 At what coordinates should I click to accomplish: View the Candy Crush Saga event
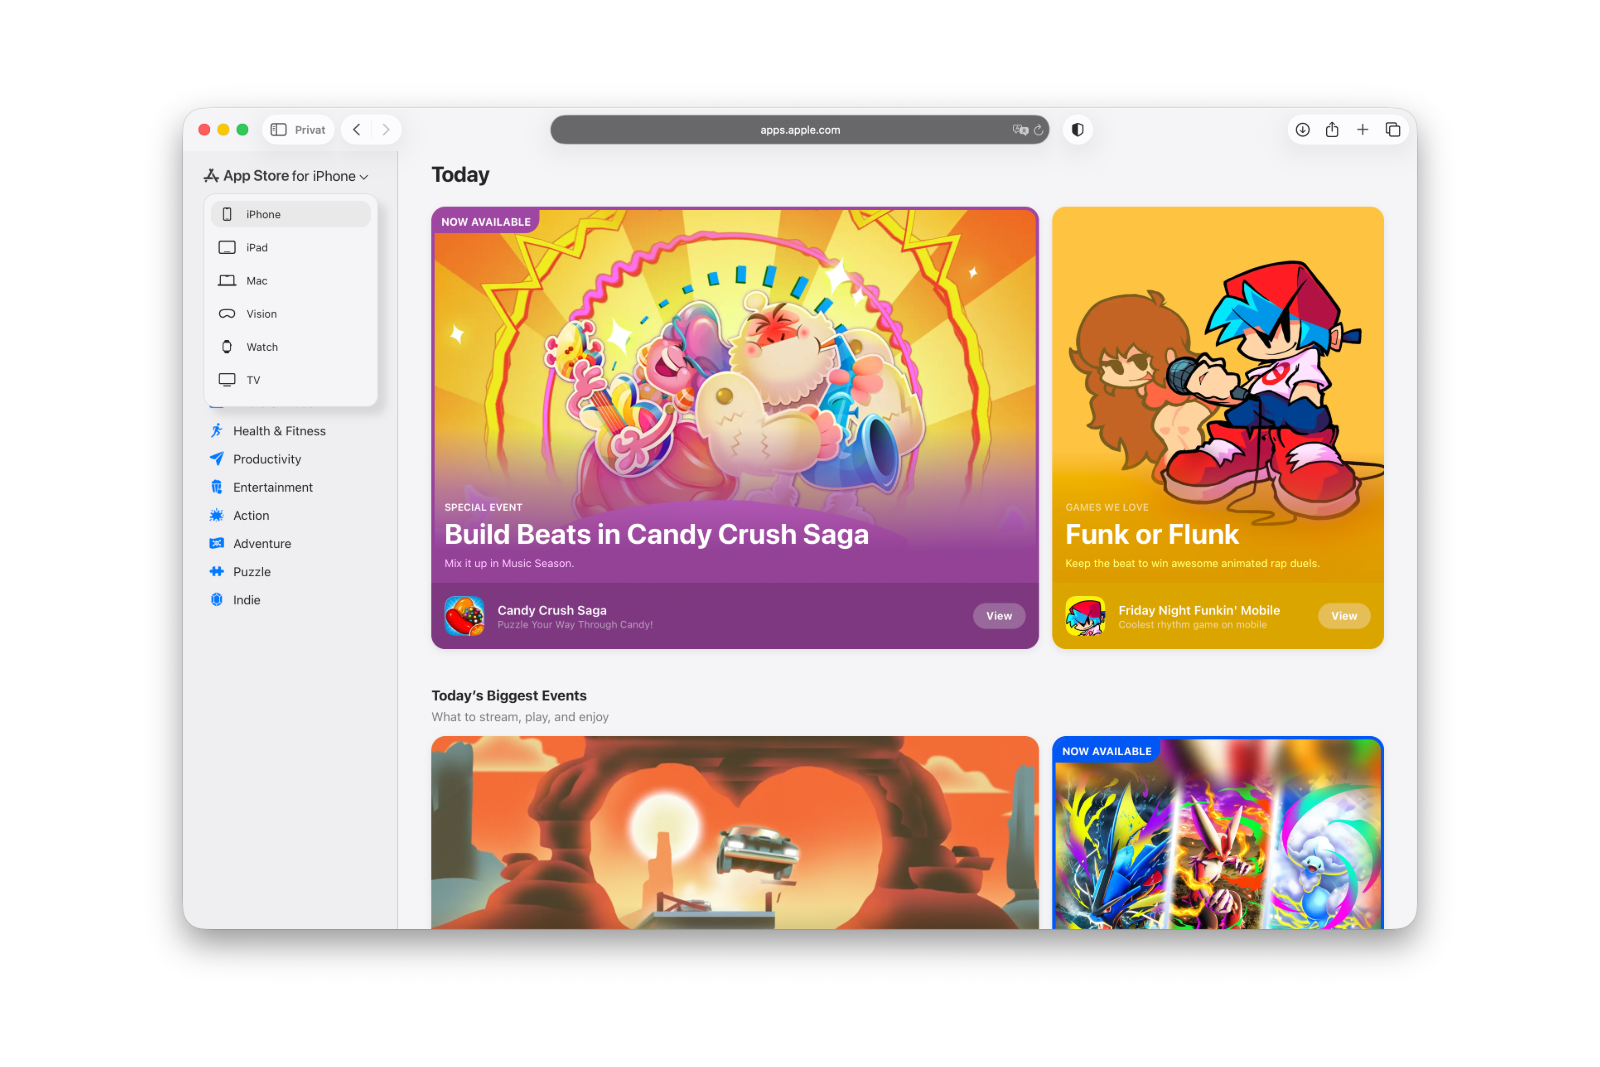pos(998,615)
